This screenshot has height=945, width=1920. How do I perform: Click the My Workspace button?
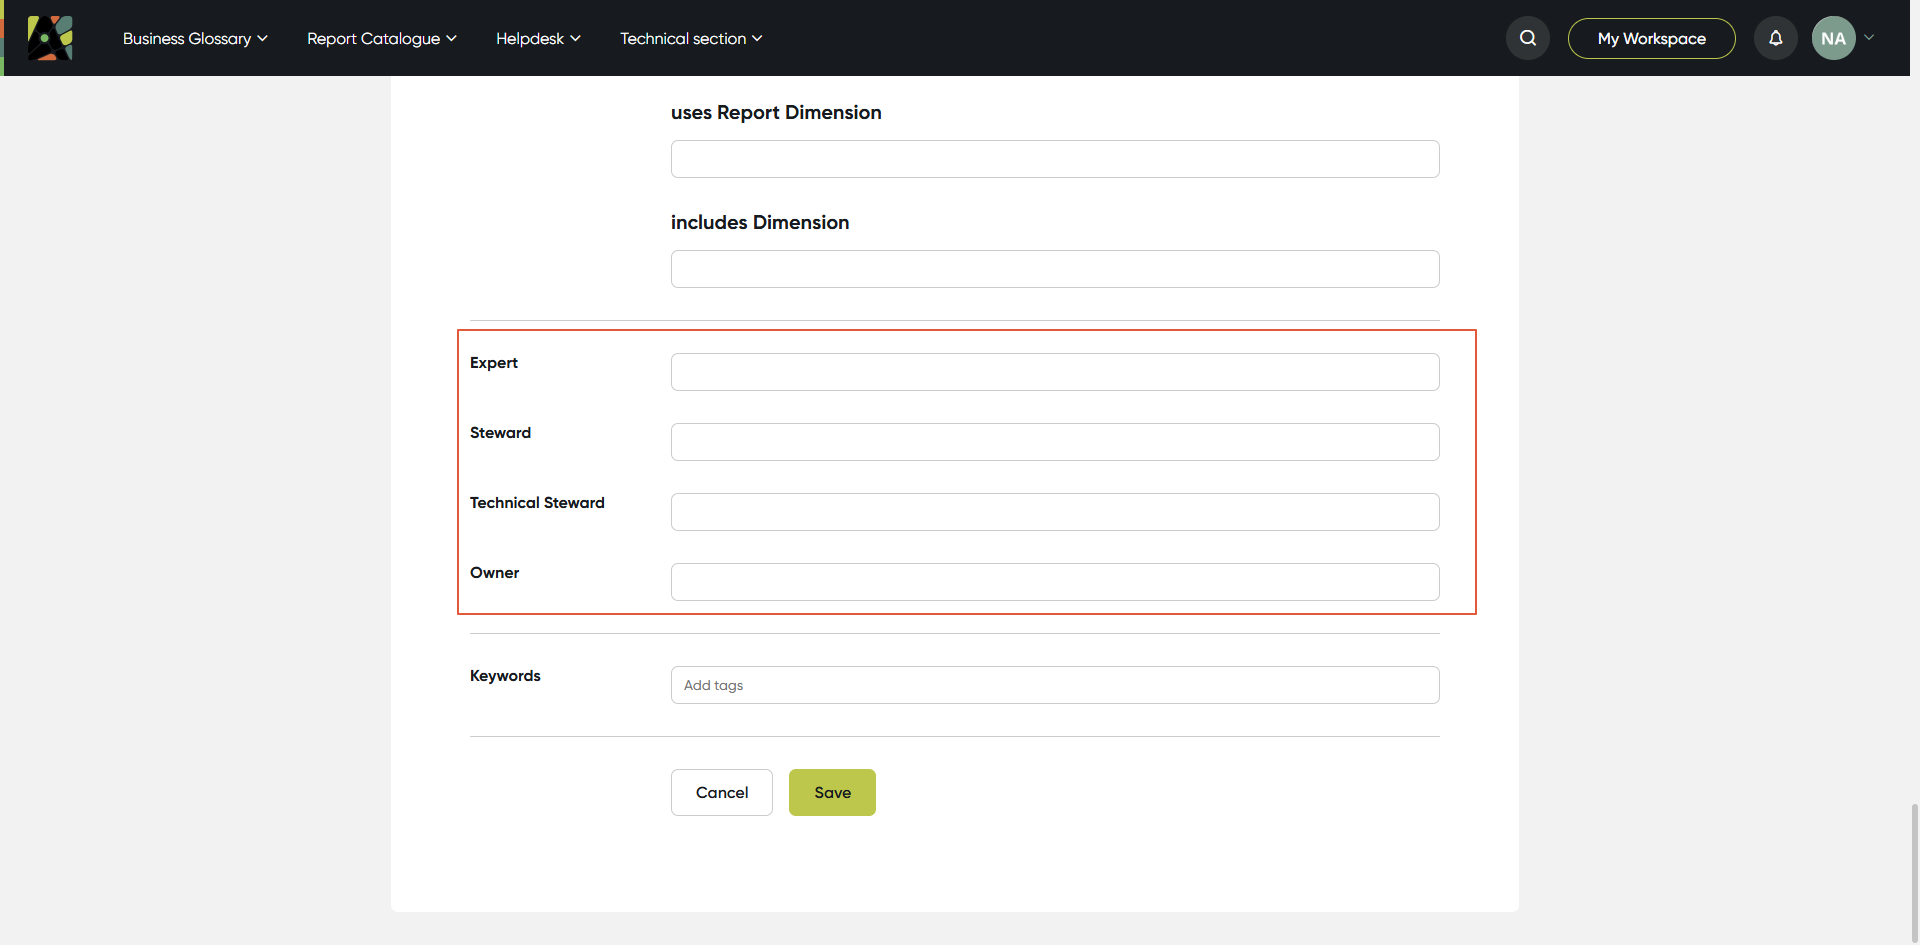point(1652,38)
